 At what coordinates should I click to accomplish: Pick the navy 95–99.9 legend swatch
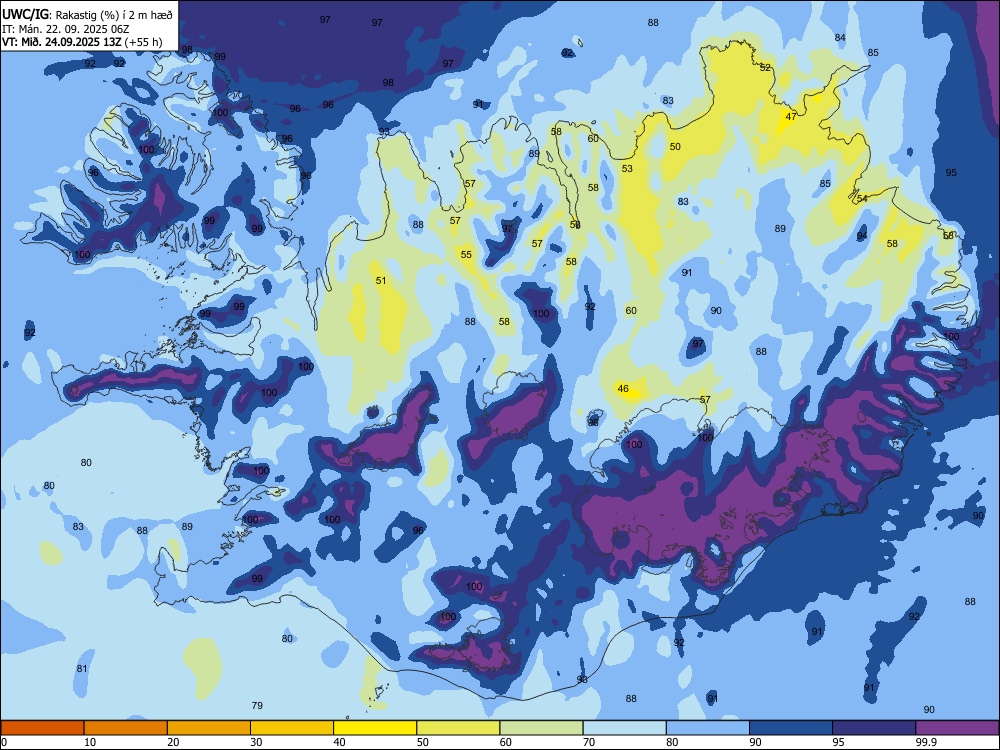tap(874, 728)
